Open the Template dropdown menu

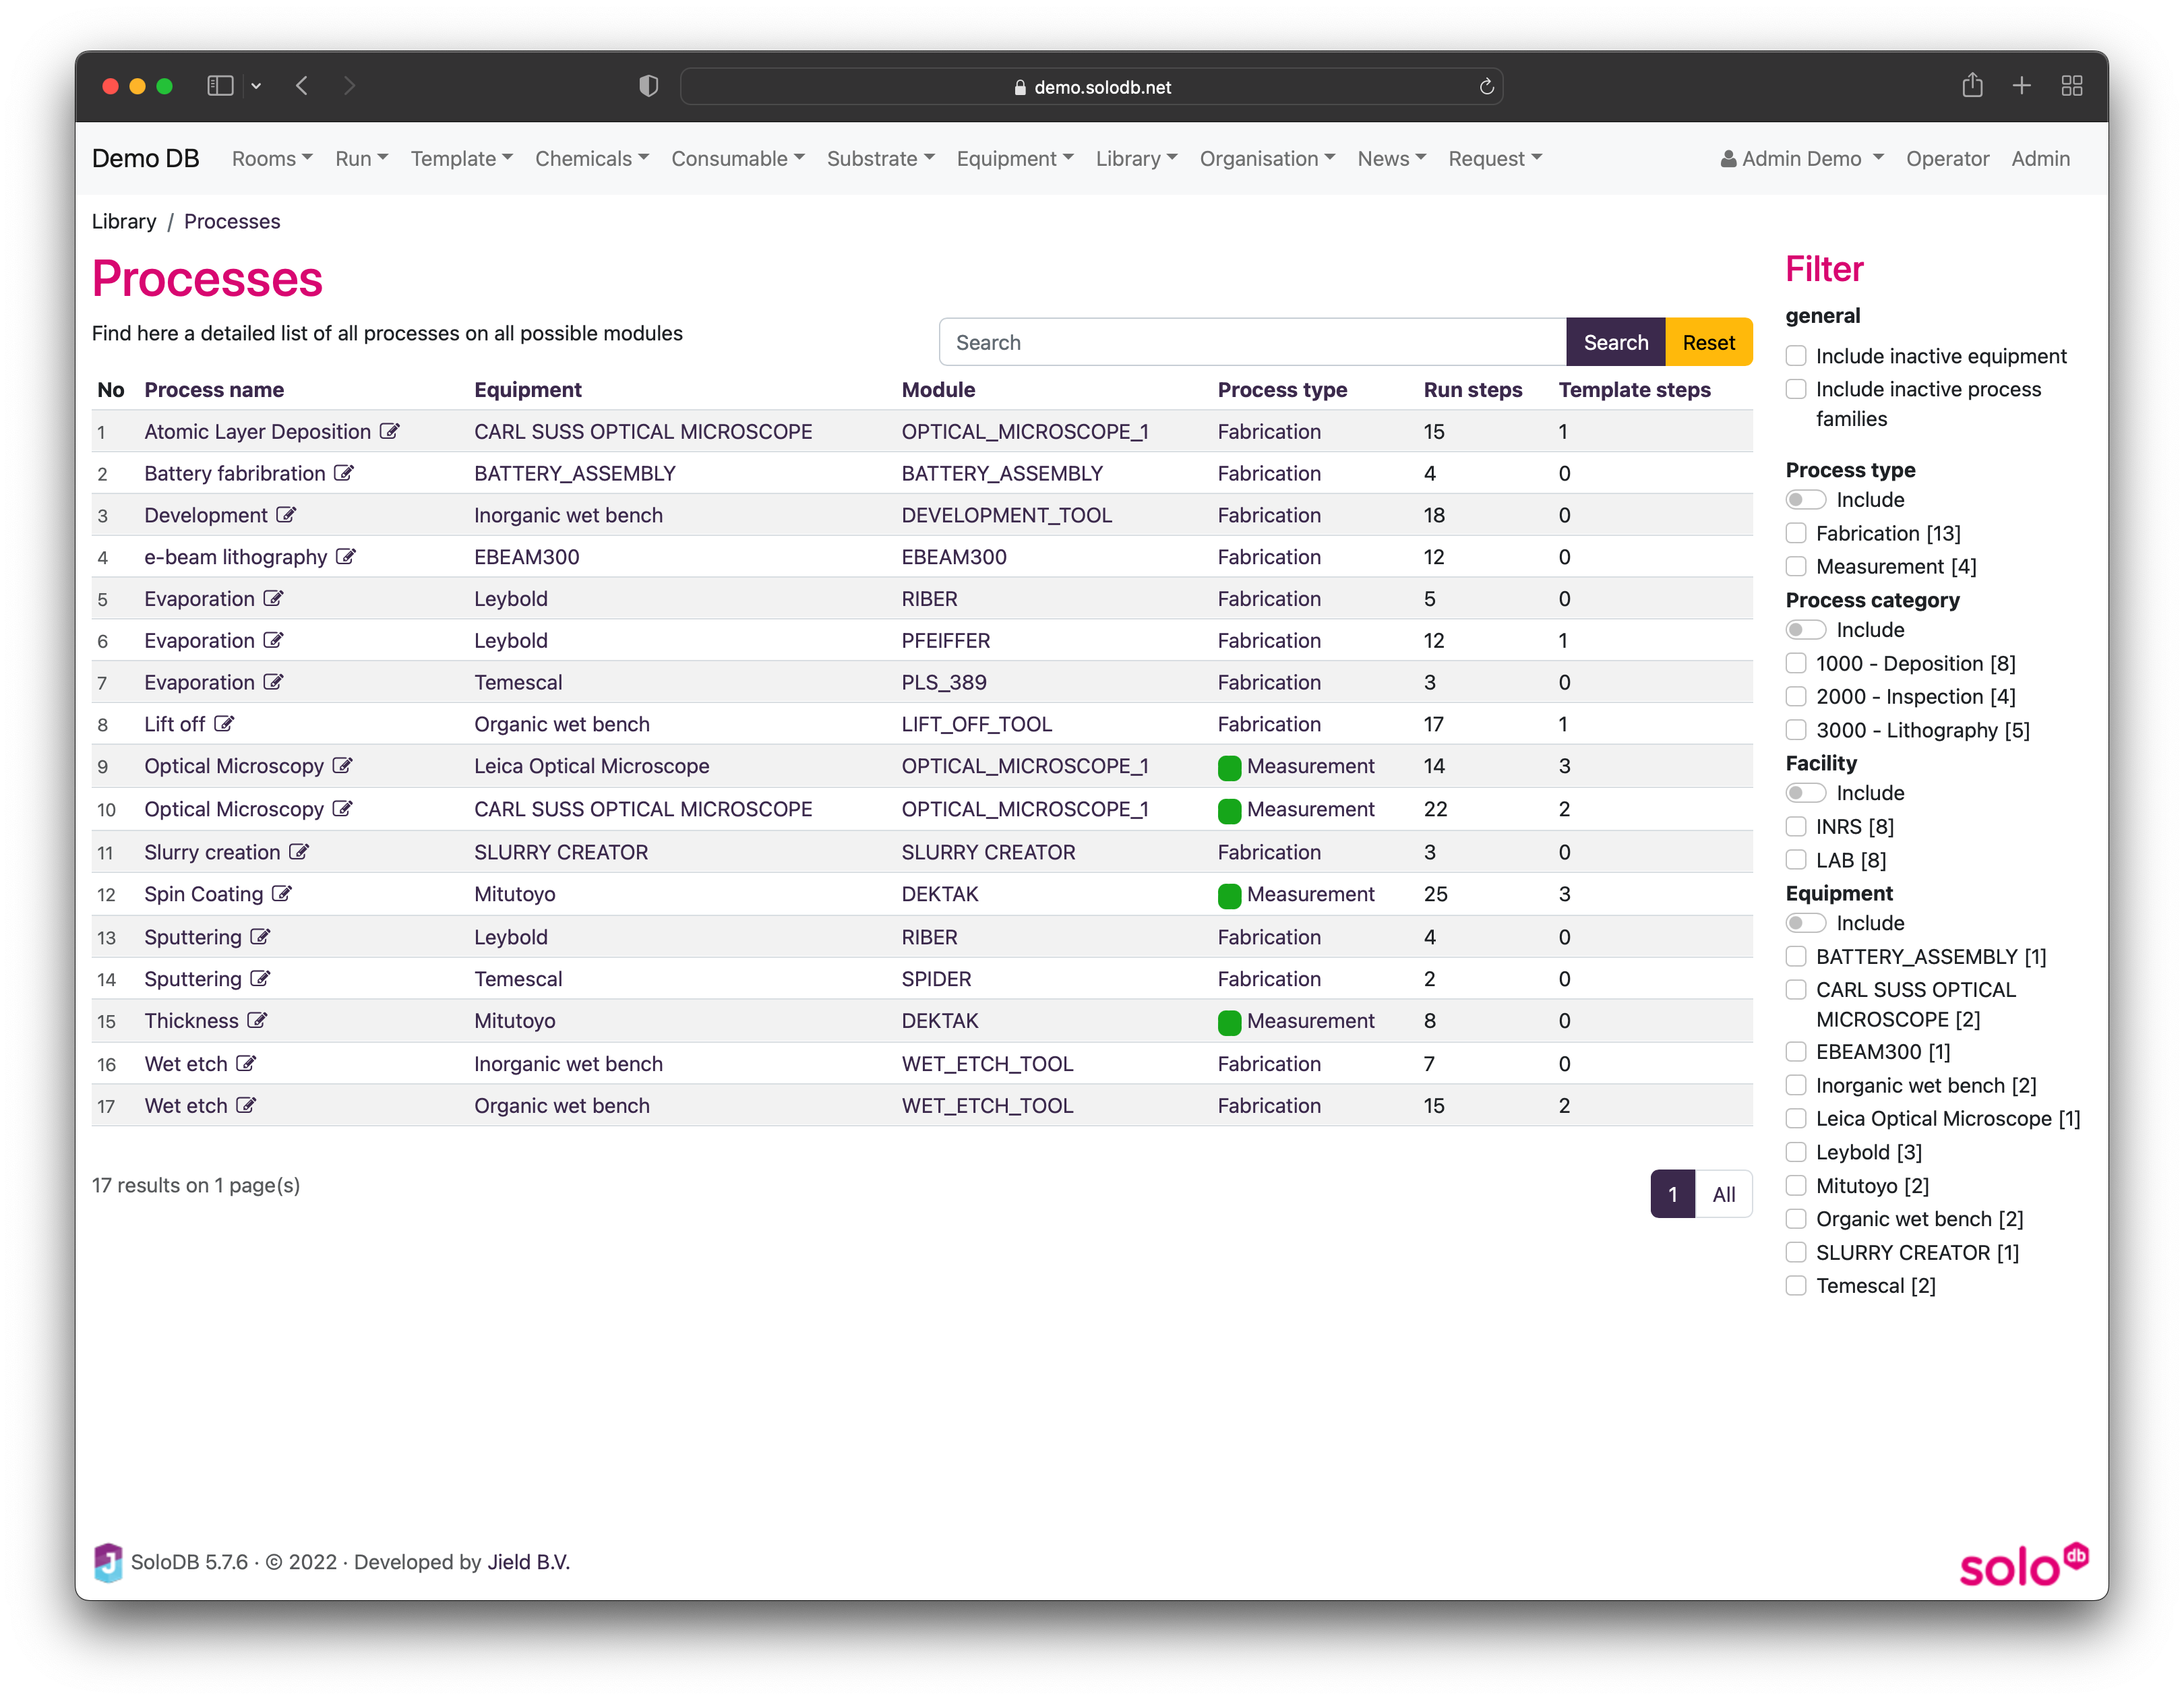[461, 158]
